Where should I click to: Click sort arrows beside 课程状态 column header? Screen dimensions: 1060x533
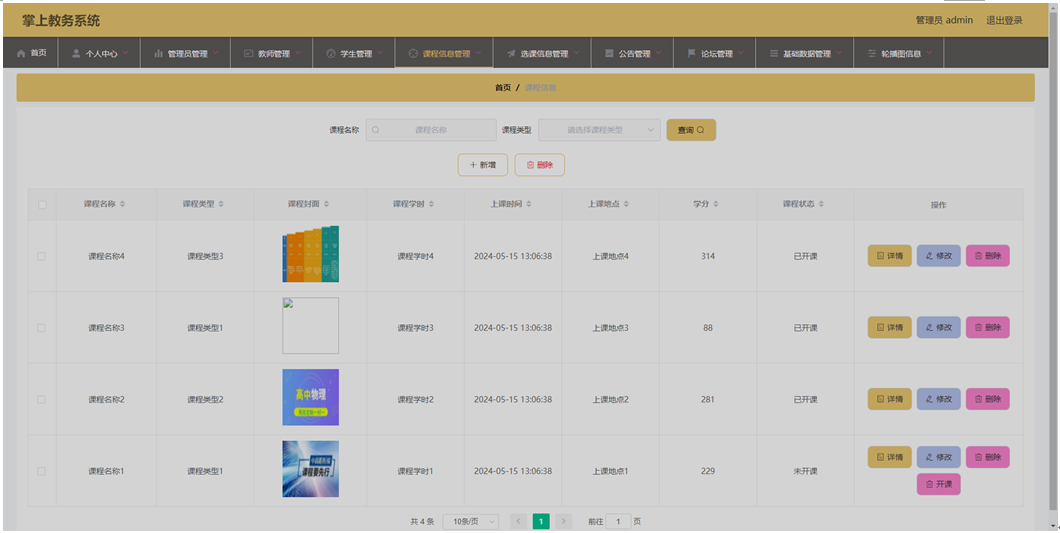[822, 204]
